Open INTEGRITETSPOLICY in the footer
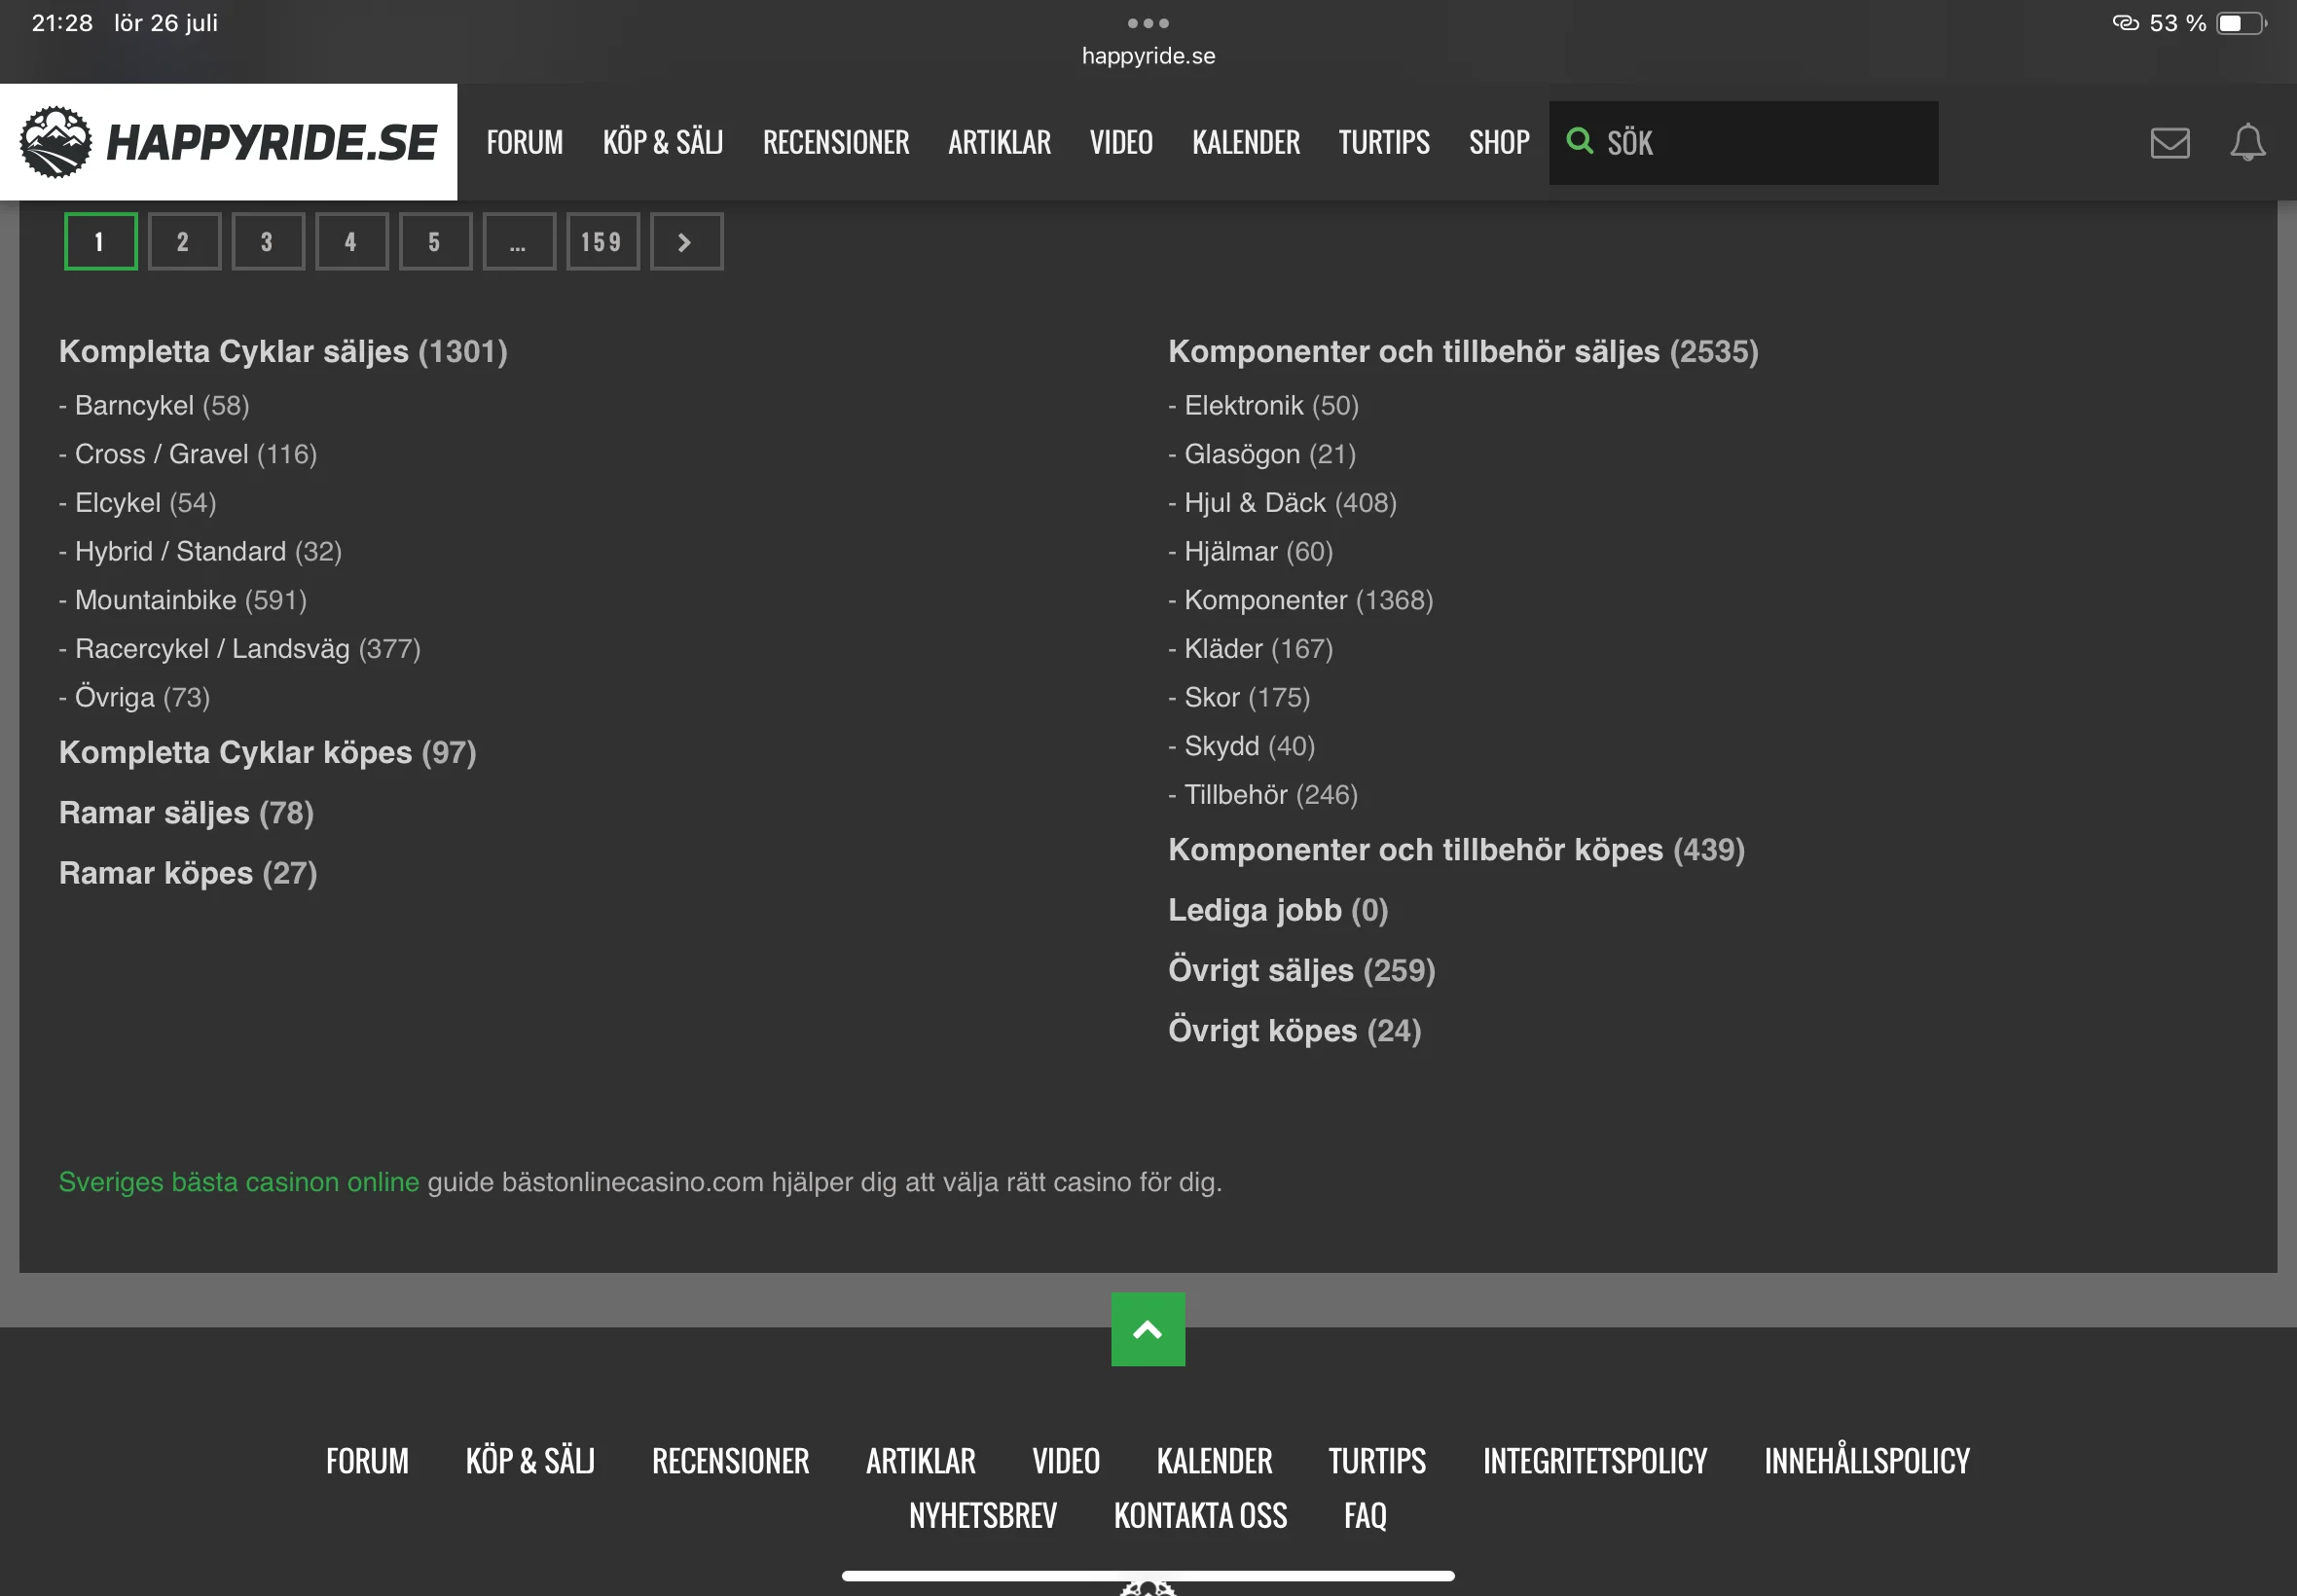 point(1594,1461)
